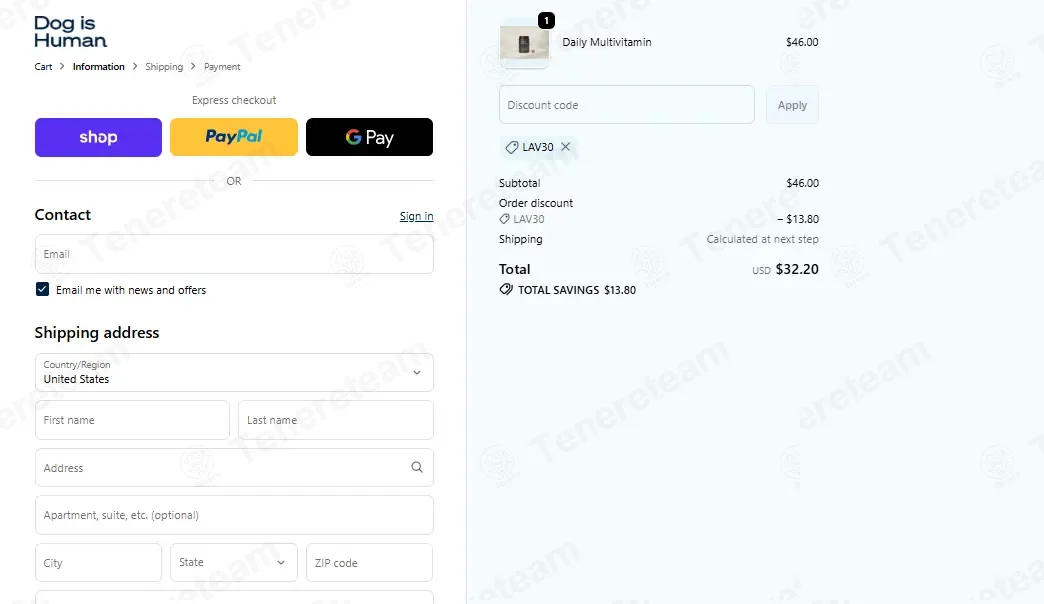Select Google Pay express checkout
This screenshot has width=1044, height=604.
click(370, 137)
